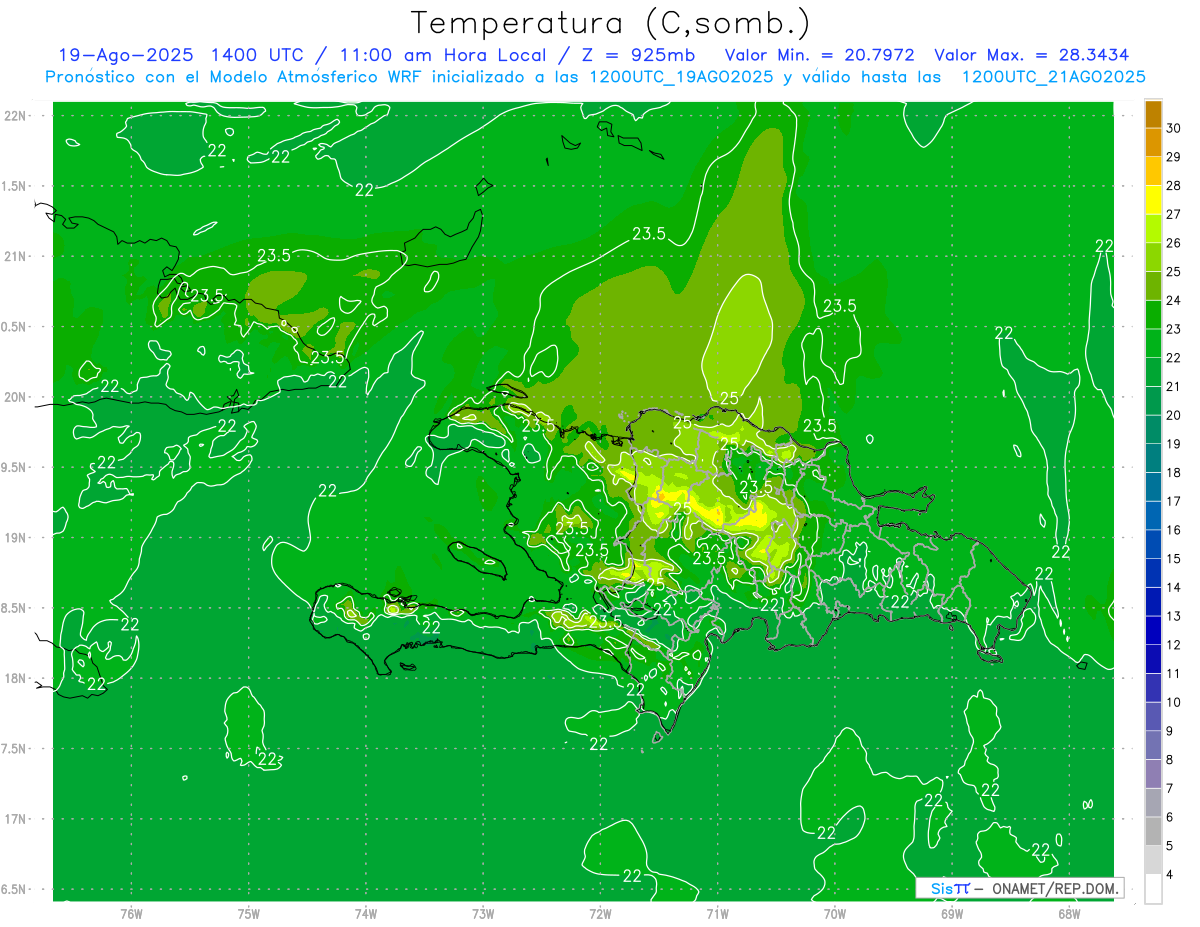The height and width of the screenshot is (927, 1200).
Task: Click the legend scale value "30"
Action: tap(1174, 128)
